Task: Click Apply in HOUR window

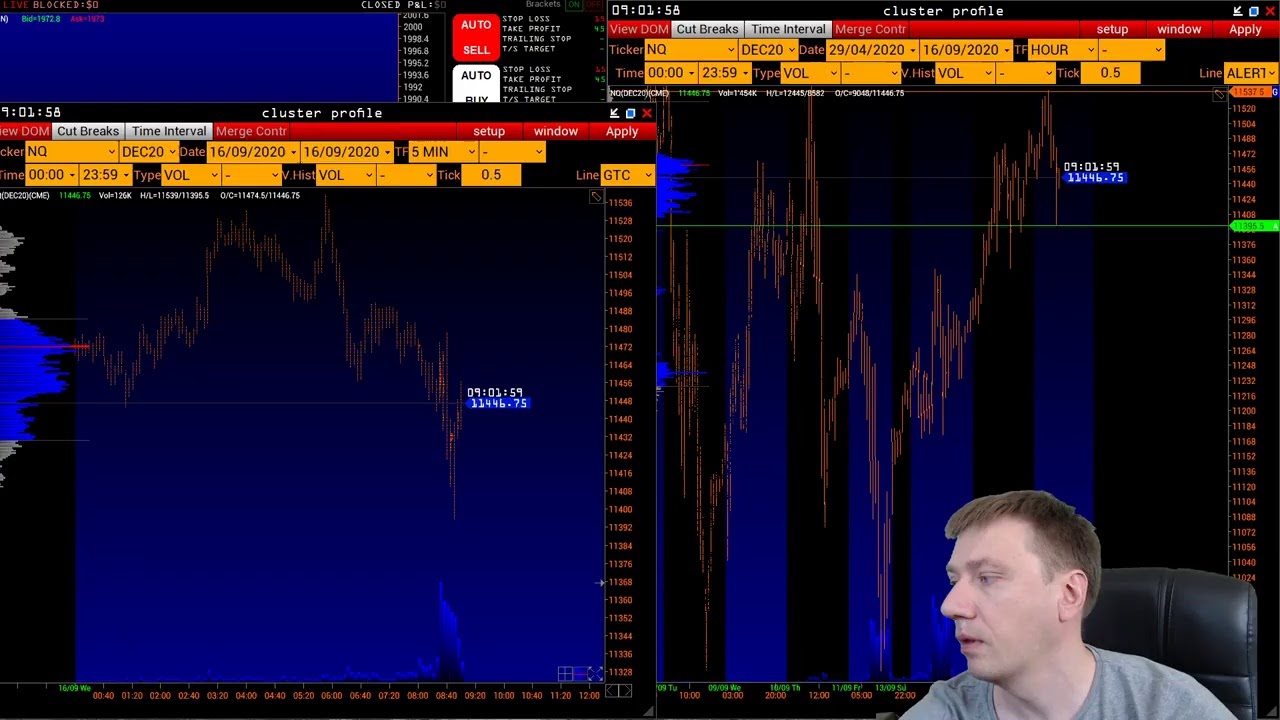Action: coord(1245,29)
